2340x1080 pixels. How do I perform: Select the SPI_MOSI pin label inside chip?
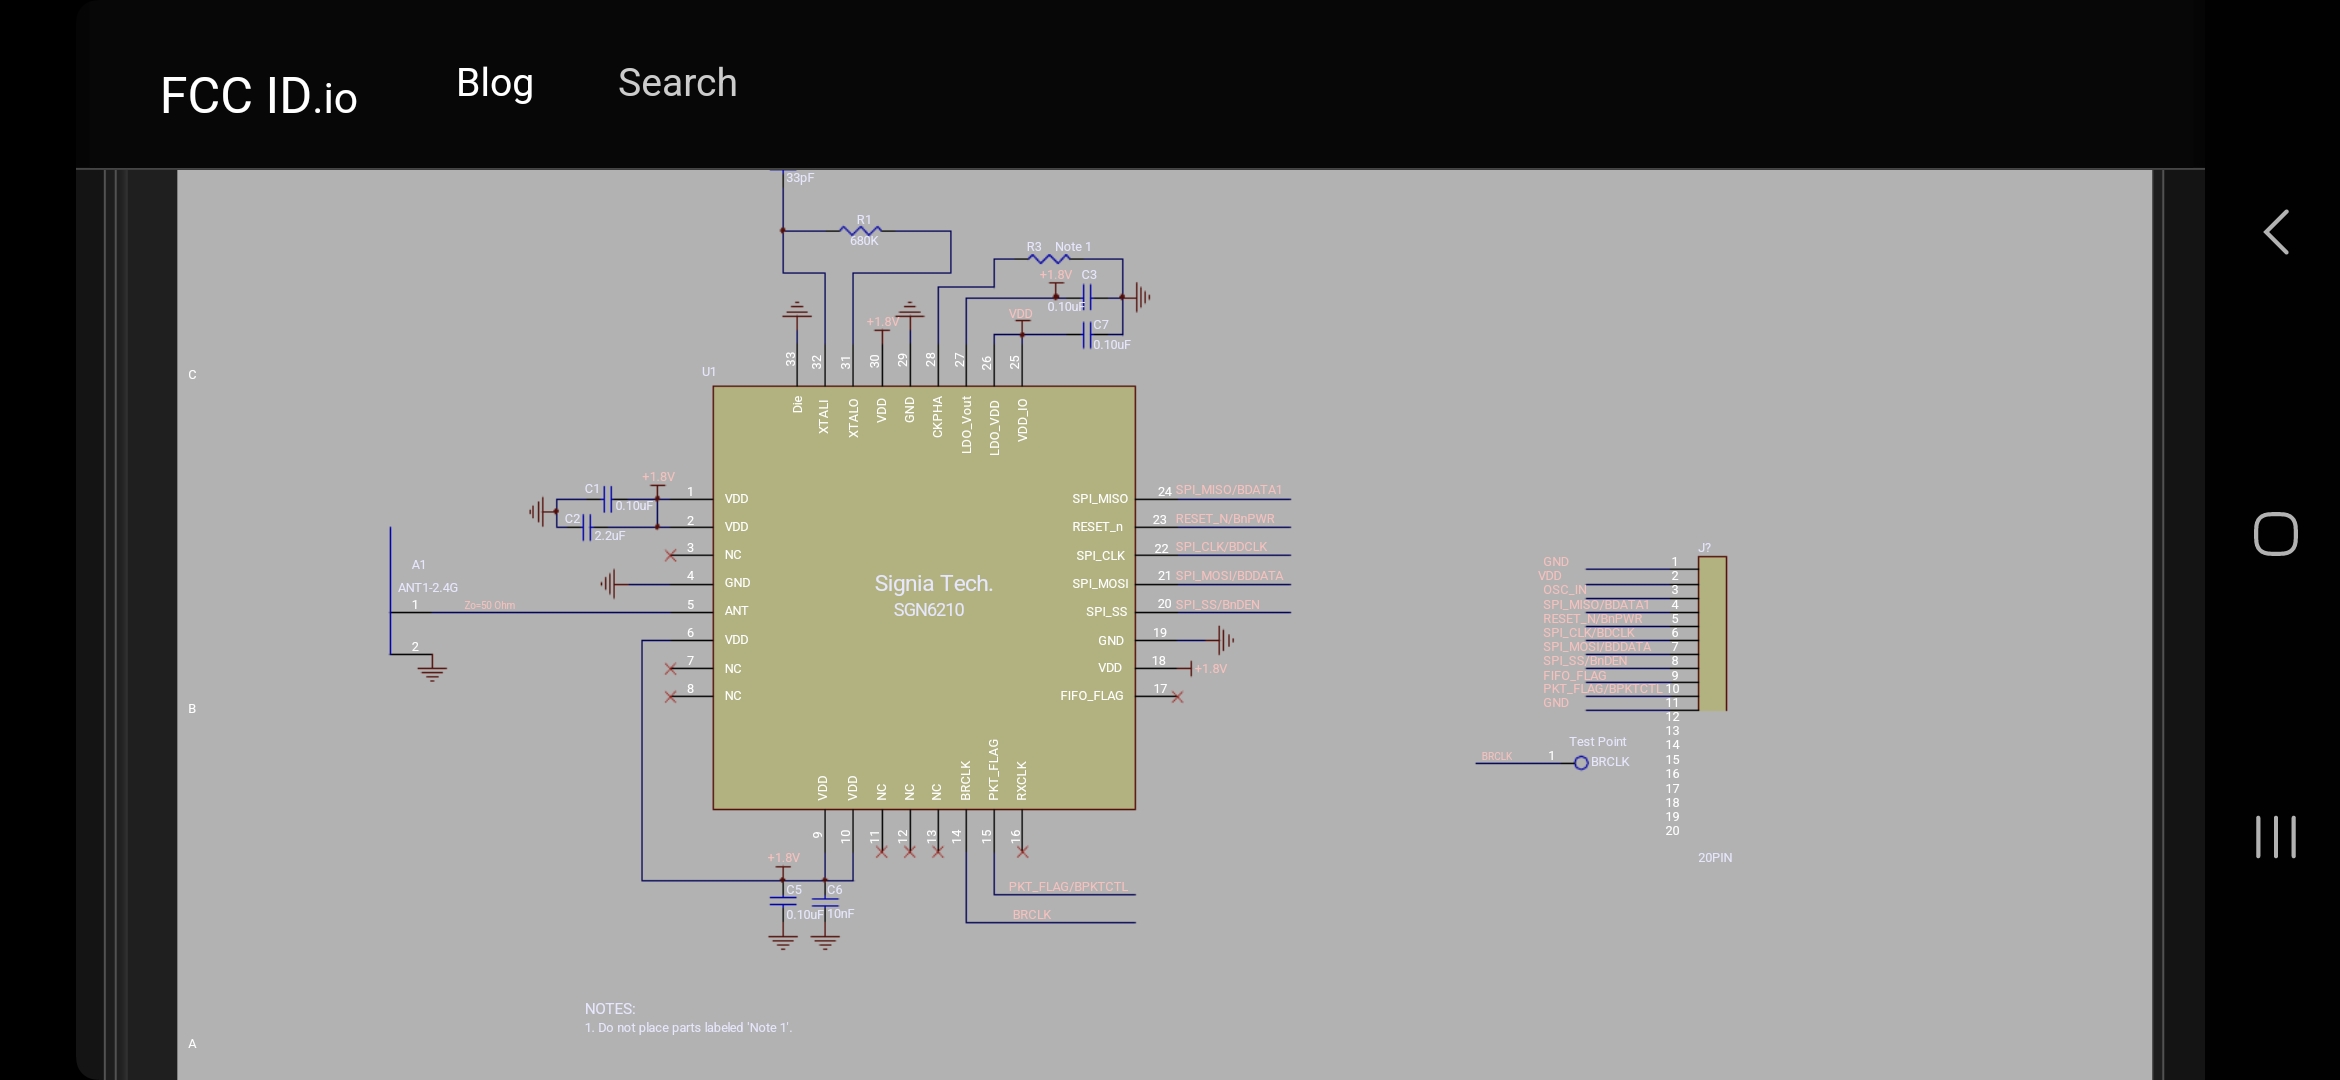click(x=1100, y=584)
